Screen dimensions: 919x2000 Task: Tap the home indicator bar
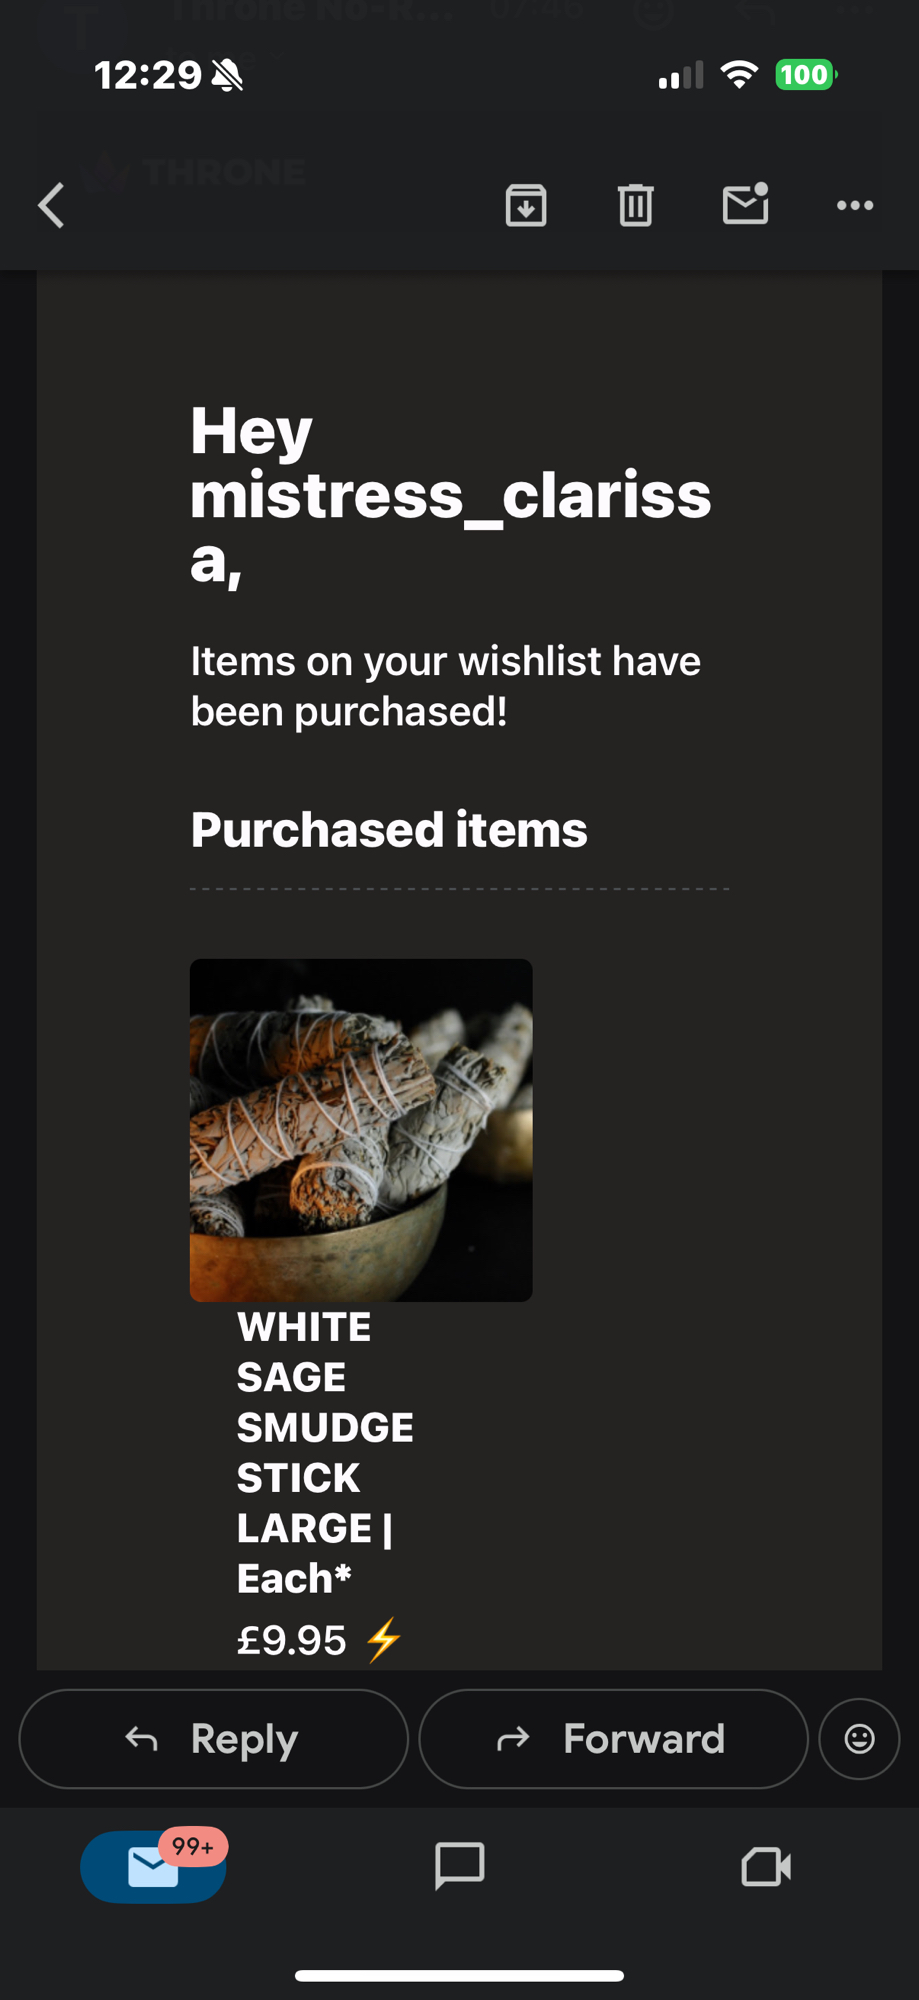pos(460,1975)
